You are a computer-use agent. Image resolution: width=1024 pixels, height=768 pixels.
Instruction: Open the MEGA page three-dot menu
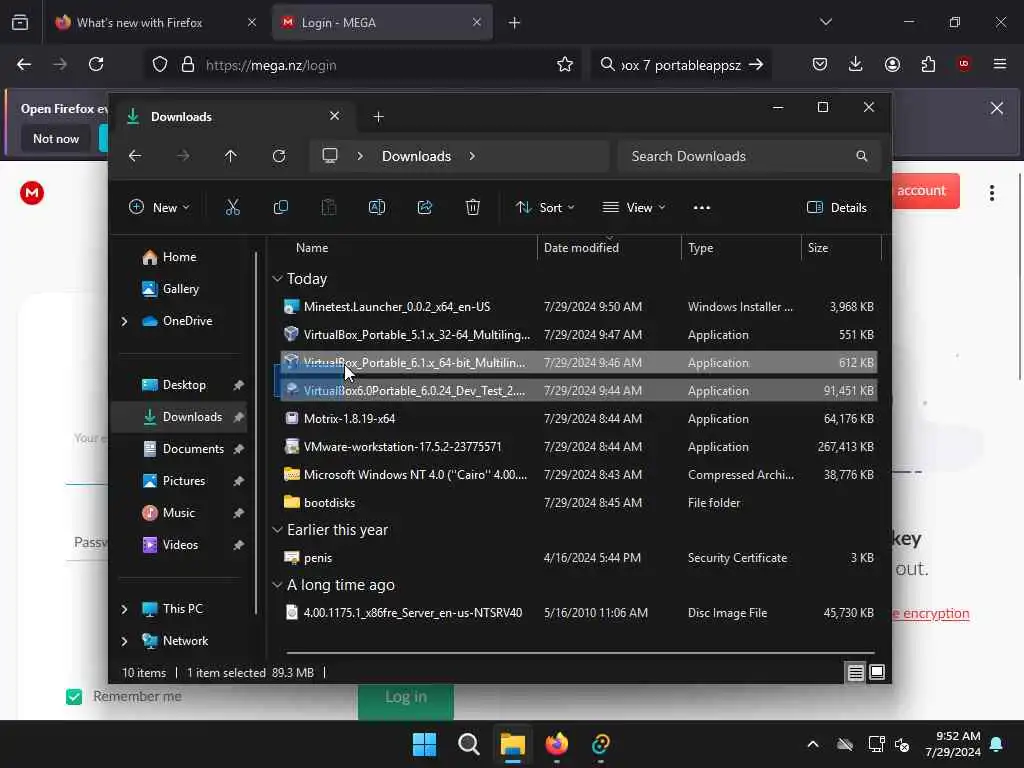pyautogui.click(x=992, y=193)
